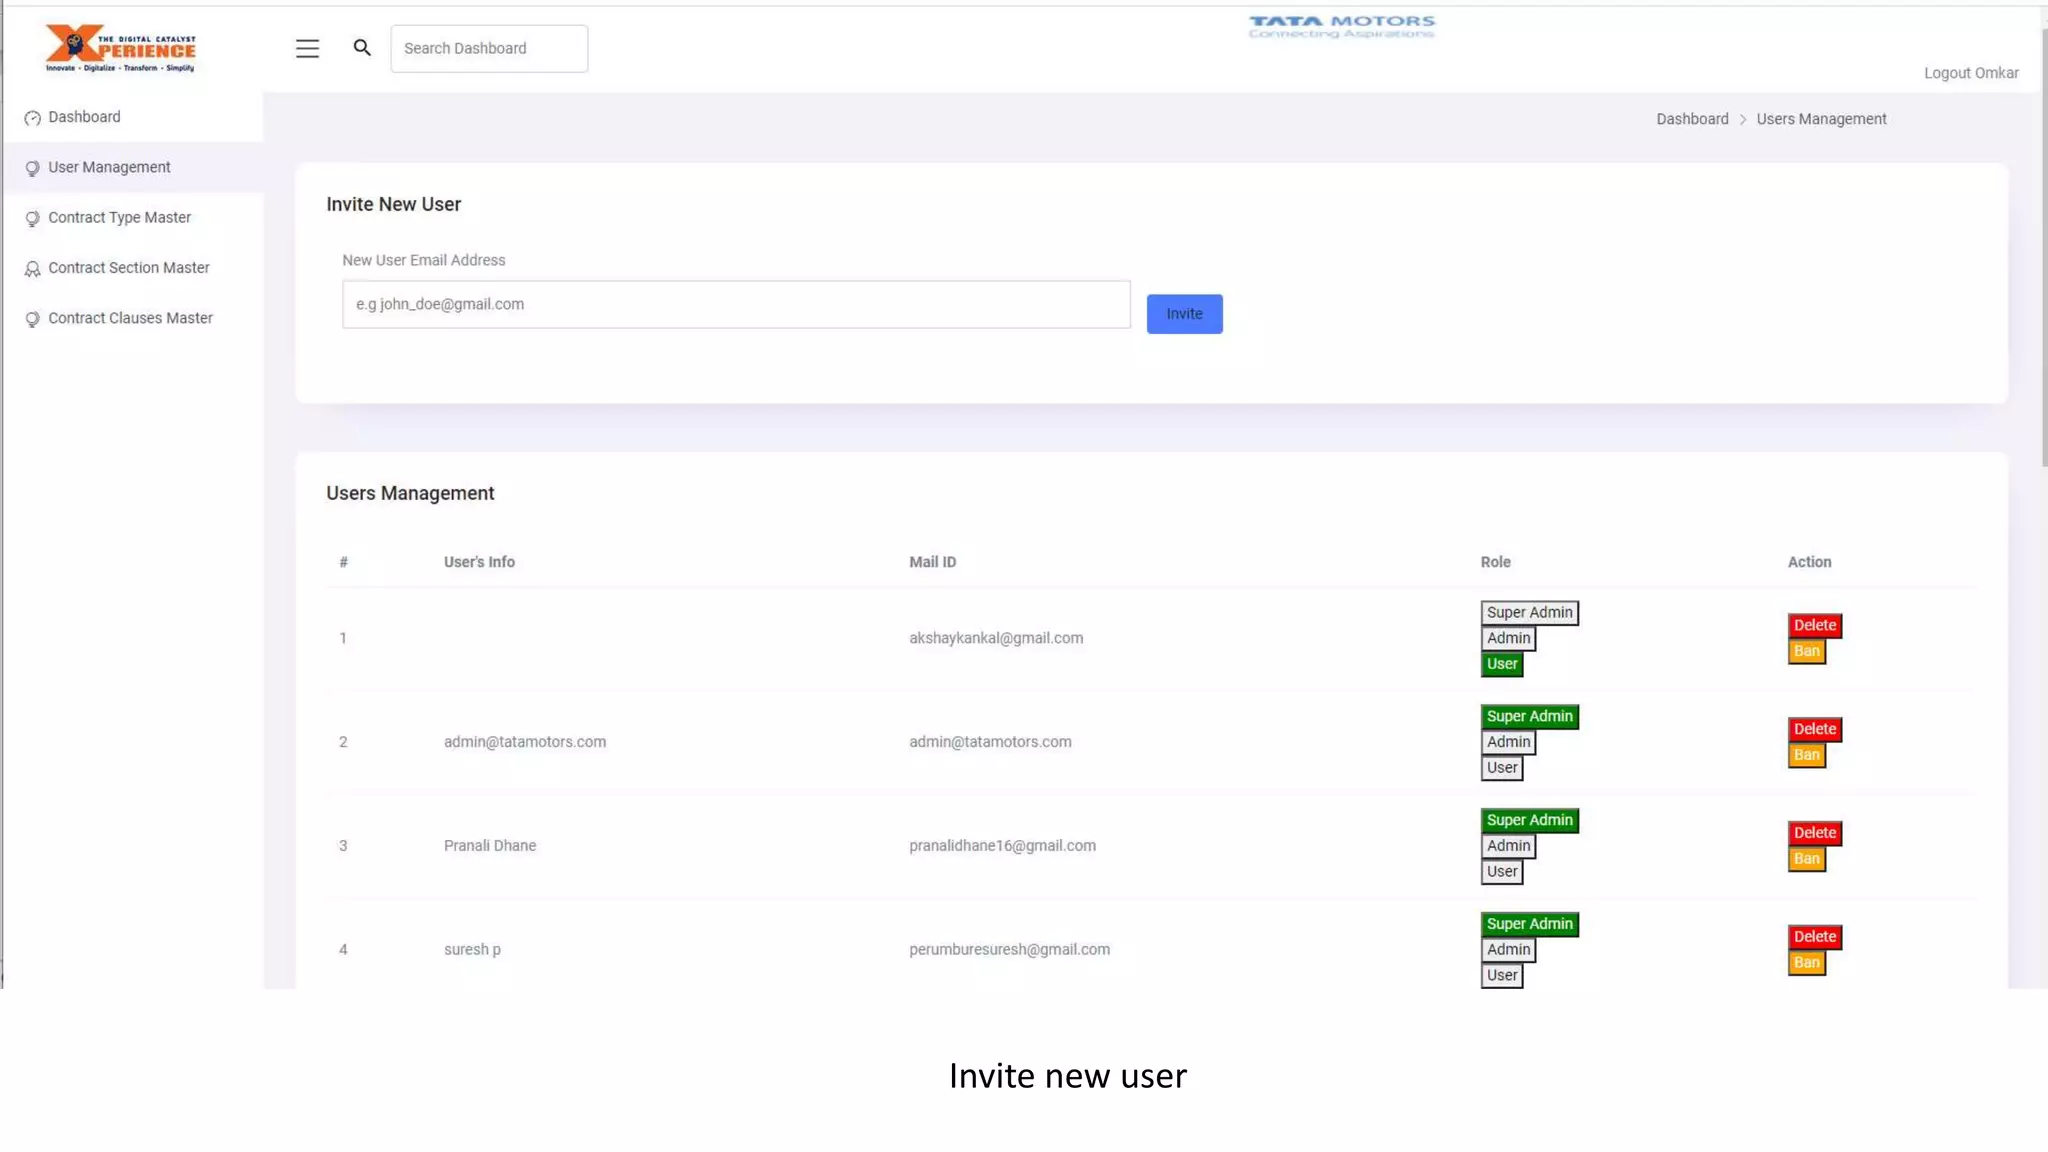Screen dimensions: 2048x1152
Task: Click the blue Invite button
Action: 1184,314
